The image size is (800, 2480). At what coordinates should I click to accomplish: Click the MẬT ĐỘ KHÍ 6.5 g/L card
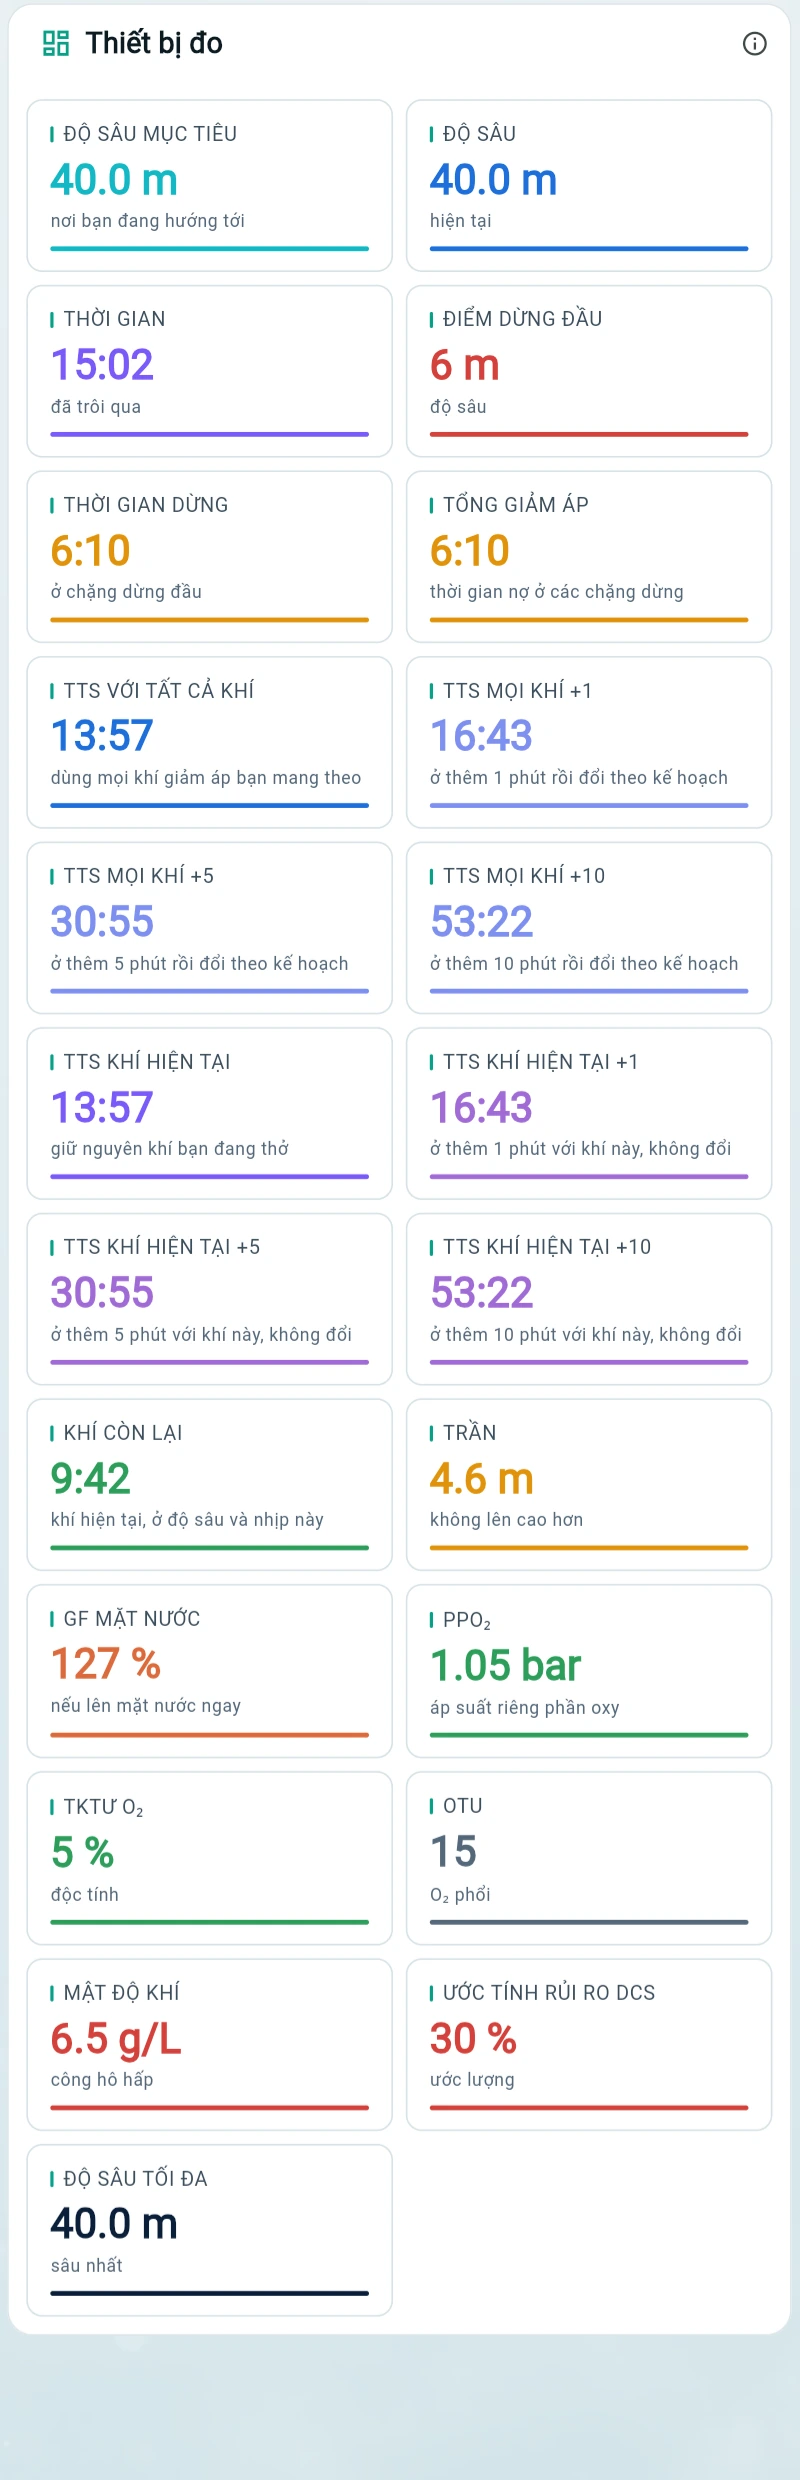tap(210, 2044)
